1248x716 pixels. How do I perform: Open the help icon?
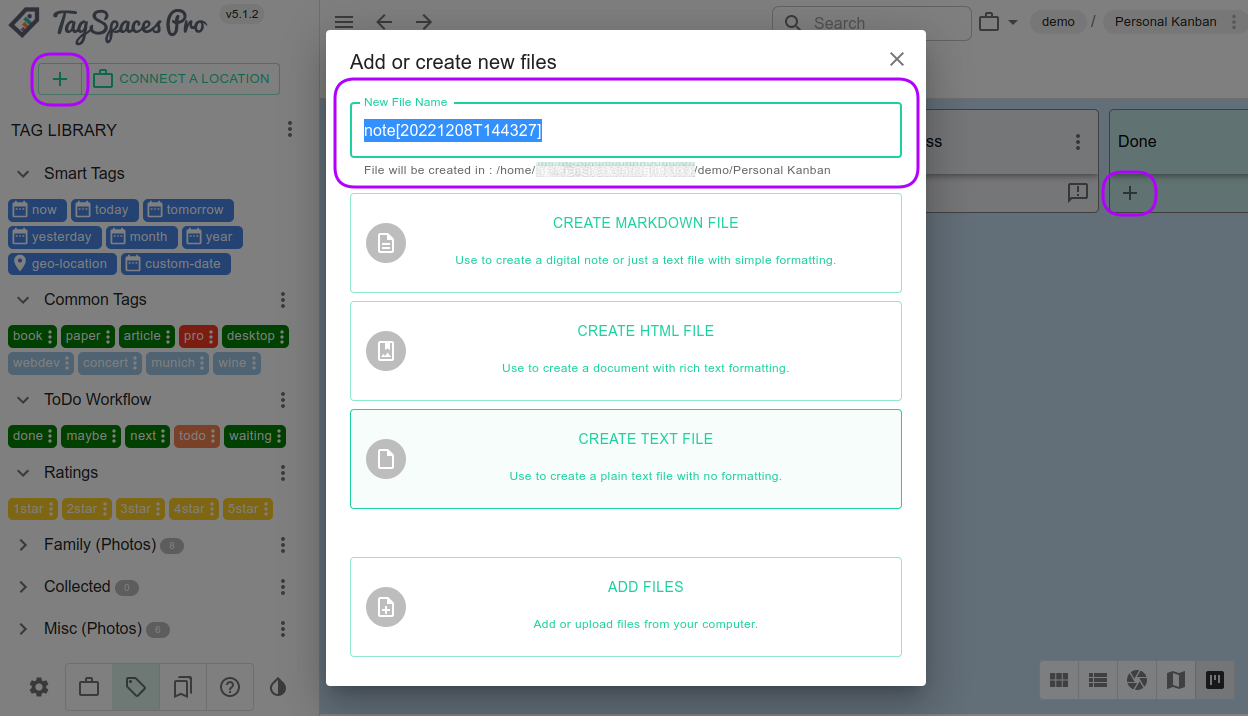230,687
